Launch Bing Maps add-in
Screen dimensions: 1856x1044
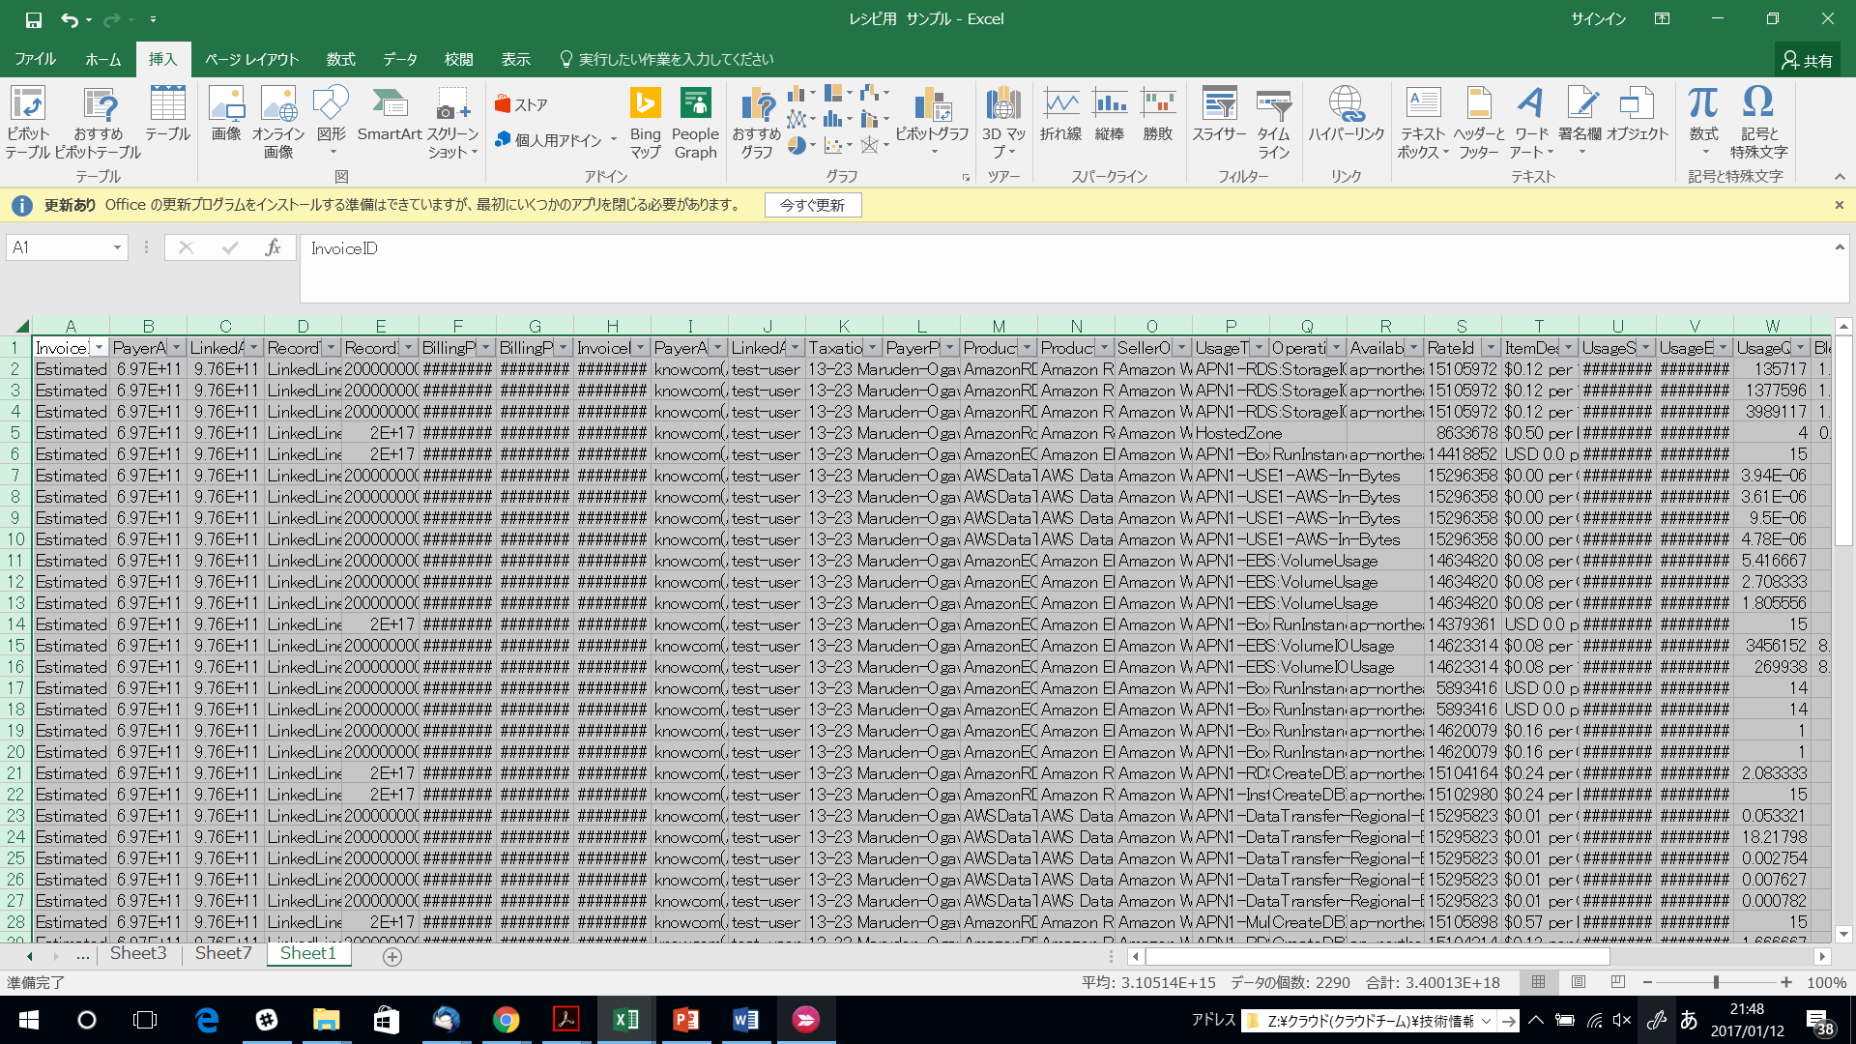click(x=645, y=122)
